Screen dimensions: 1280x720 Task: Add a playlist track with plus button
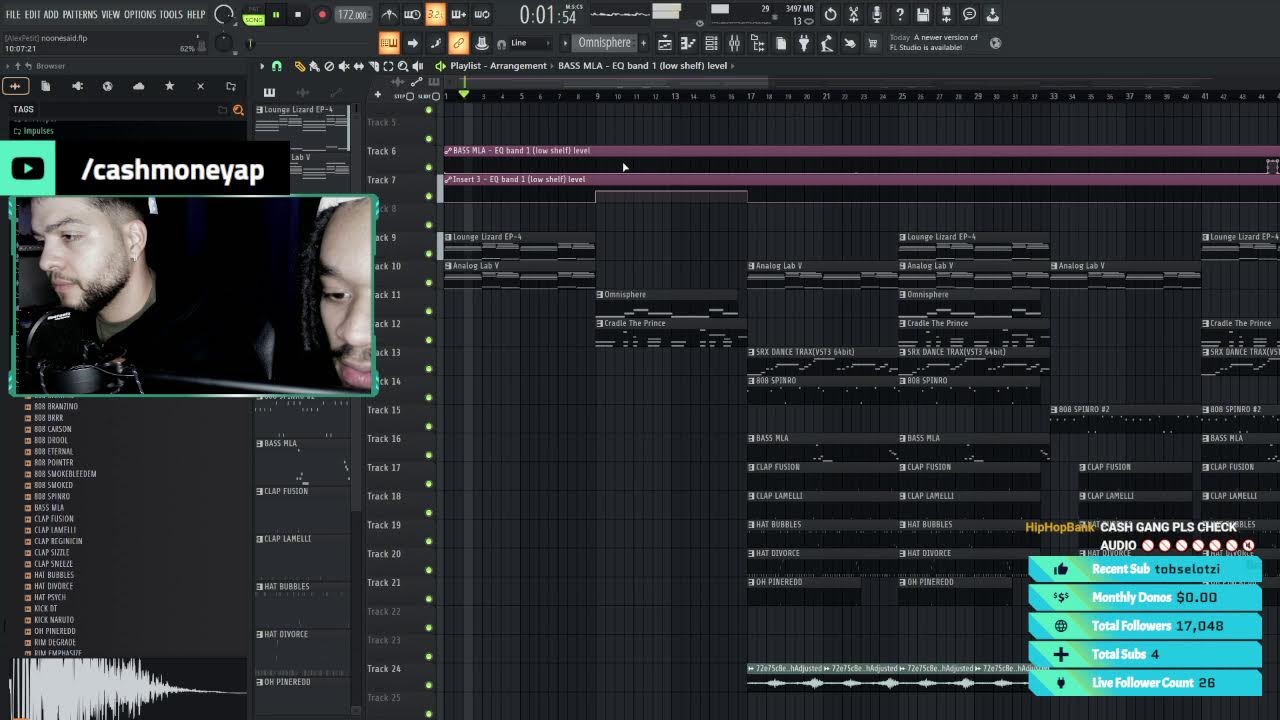point(377,95)
